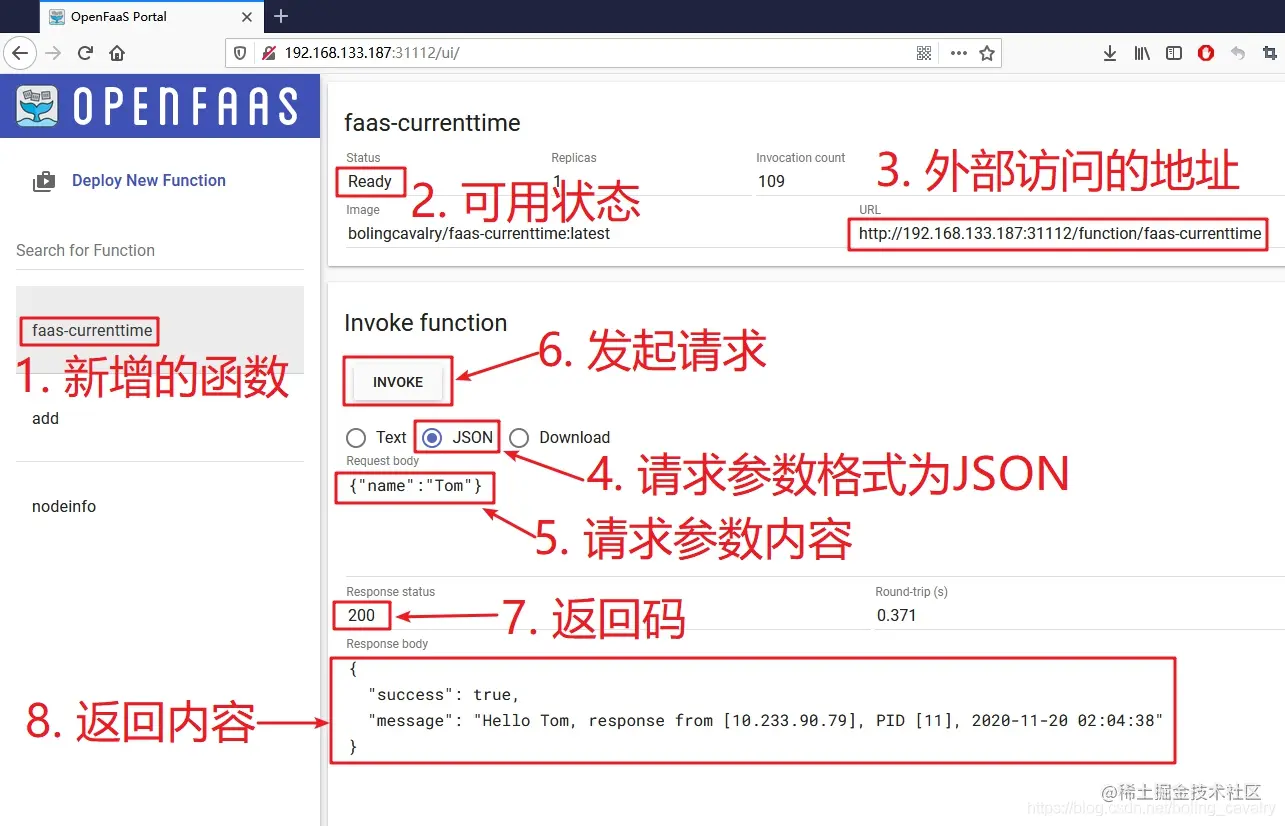
Task: Open the Firefox library menu
Action: [x=1141, y=53]
